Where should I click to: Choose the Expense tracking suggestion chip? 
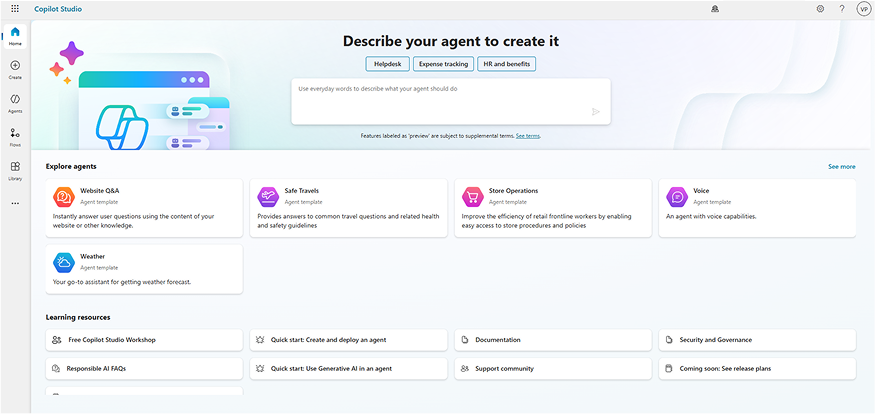(x=444, y=64)
